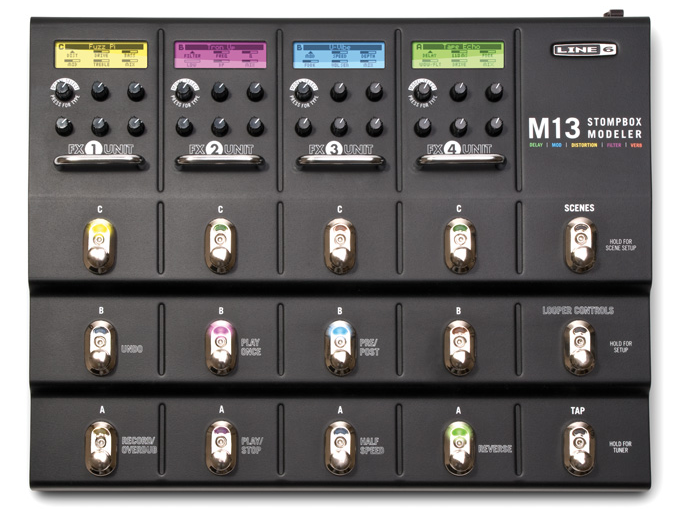The height and width of the screenshot is (509, 674).
Task: Tap the yellow Fuzz Pi display
Action: [101, 55]
